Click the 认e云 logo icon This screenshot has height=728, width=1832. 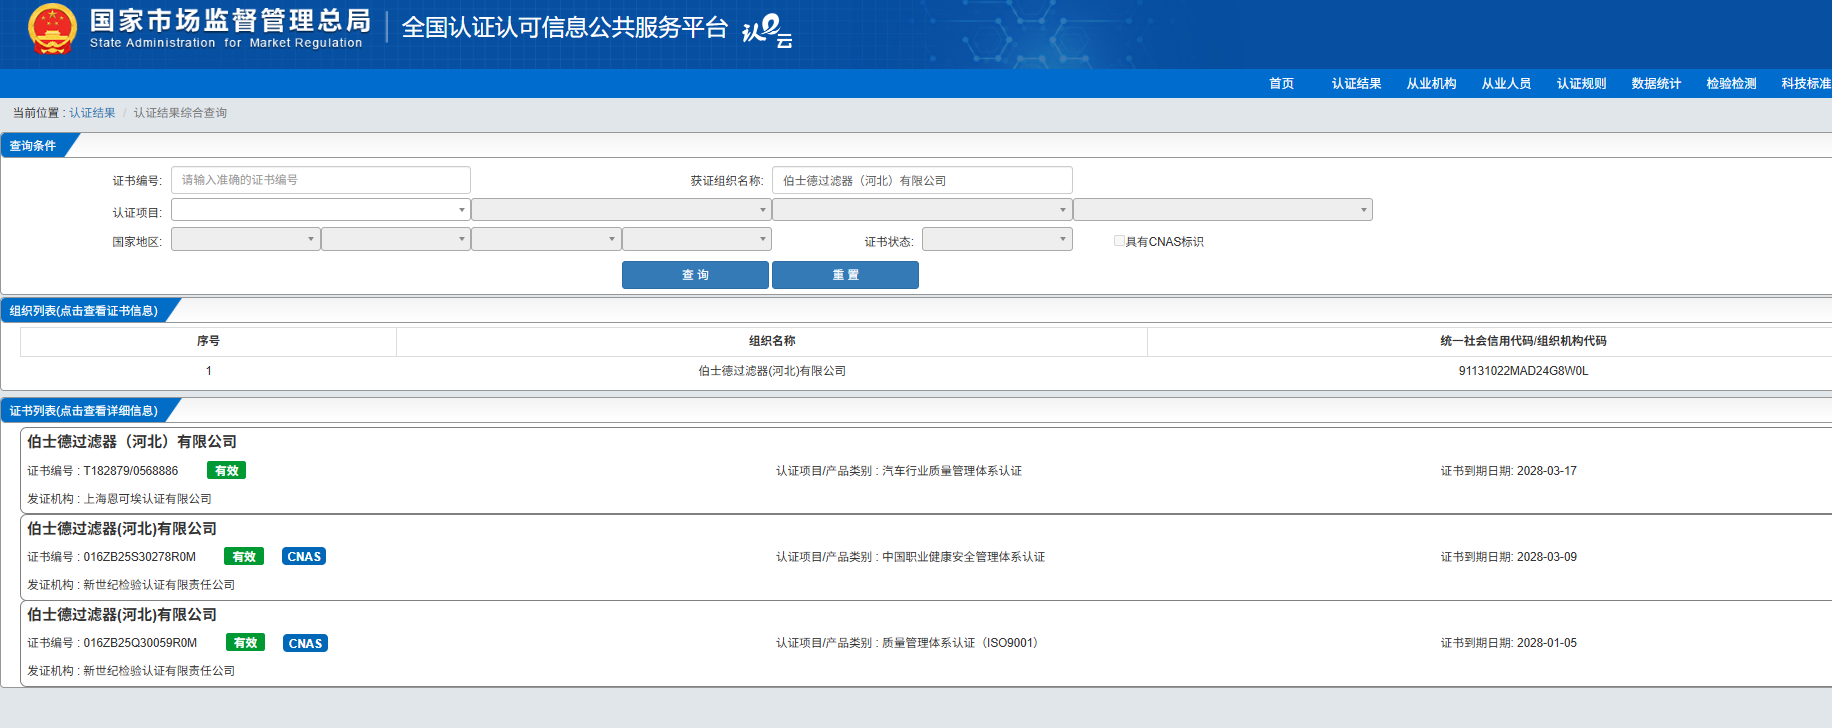[767, 31]
